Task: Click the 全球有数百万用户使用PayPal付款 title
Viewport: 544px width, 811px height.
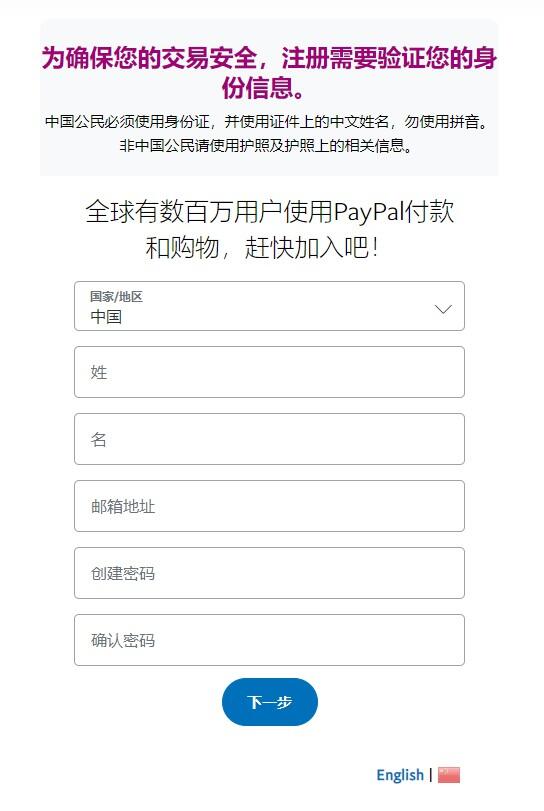Action: pos(269,212)
